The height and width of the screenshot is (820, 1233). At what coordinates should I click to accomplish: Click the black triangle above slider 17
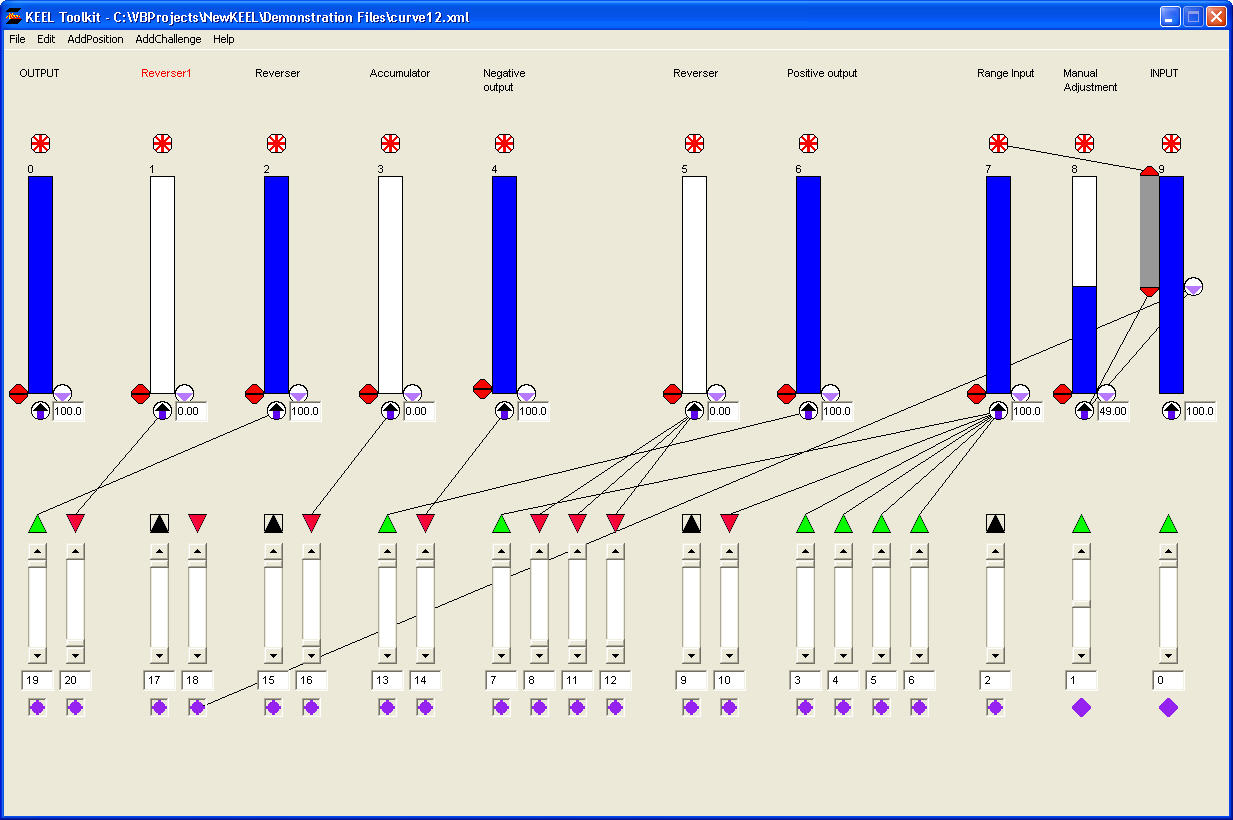pos(159,523)
